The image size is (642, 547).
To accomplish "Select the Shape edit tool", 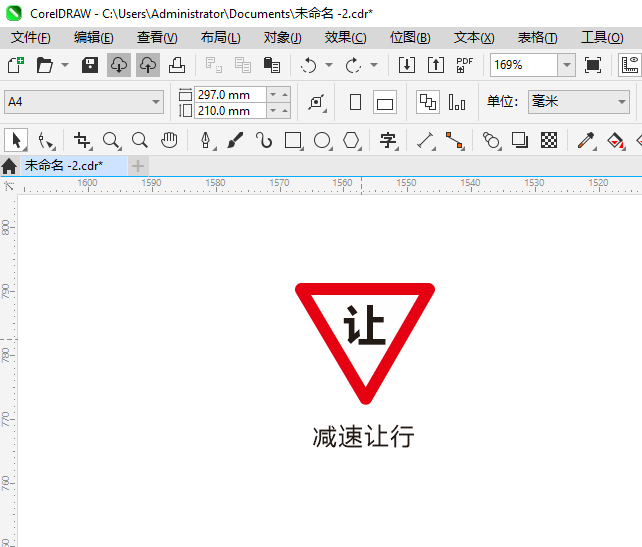I will click(x=46, y=140).
